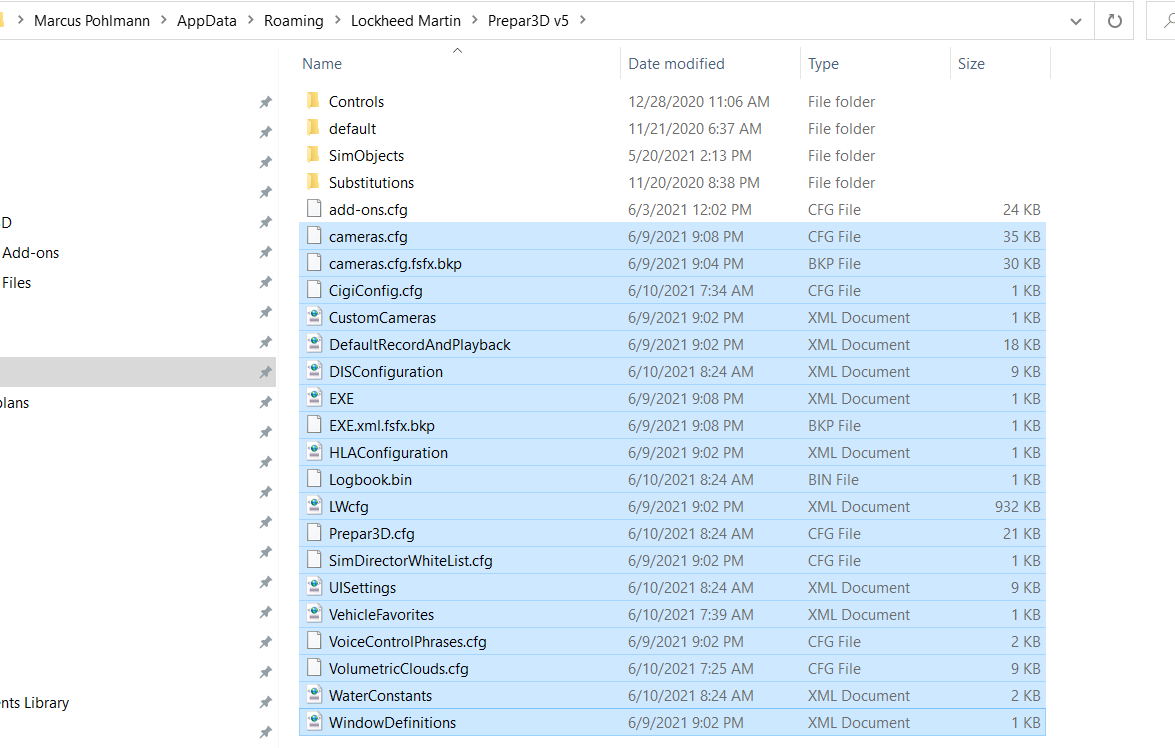Viewport: 1175px width, 748px height.
Task: Click the 6/10/2021 7:39 AM date
Action: 690,615
